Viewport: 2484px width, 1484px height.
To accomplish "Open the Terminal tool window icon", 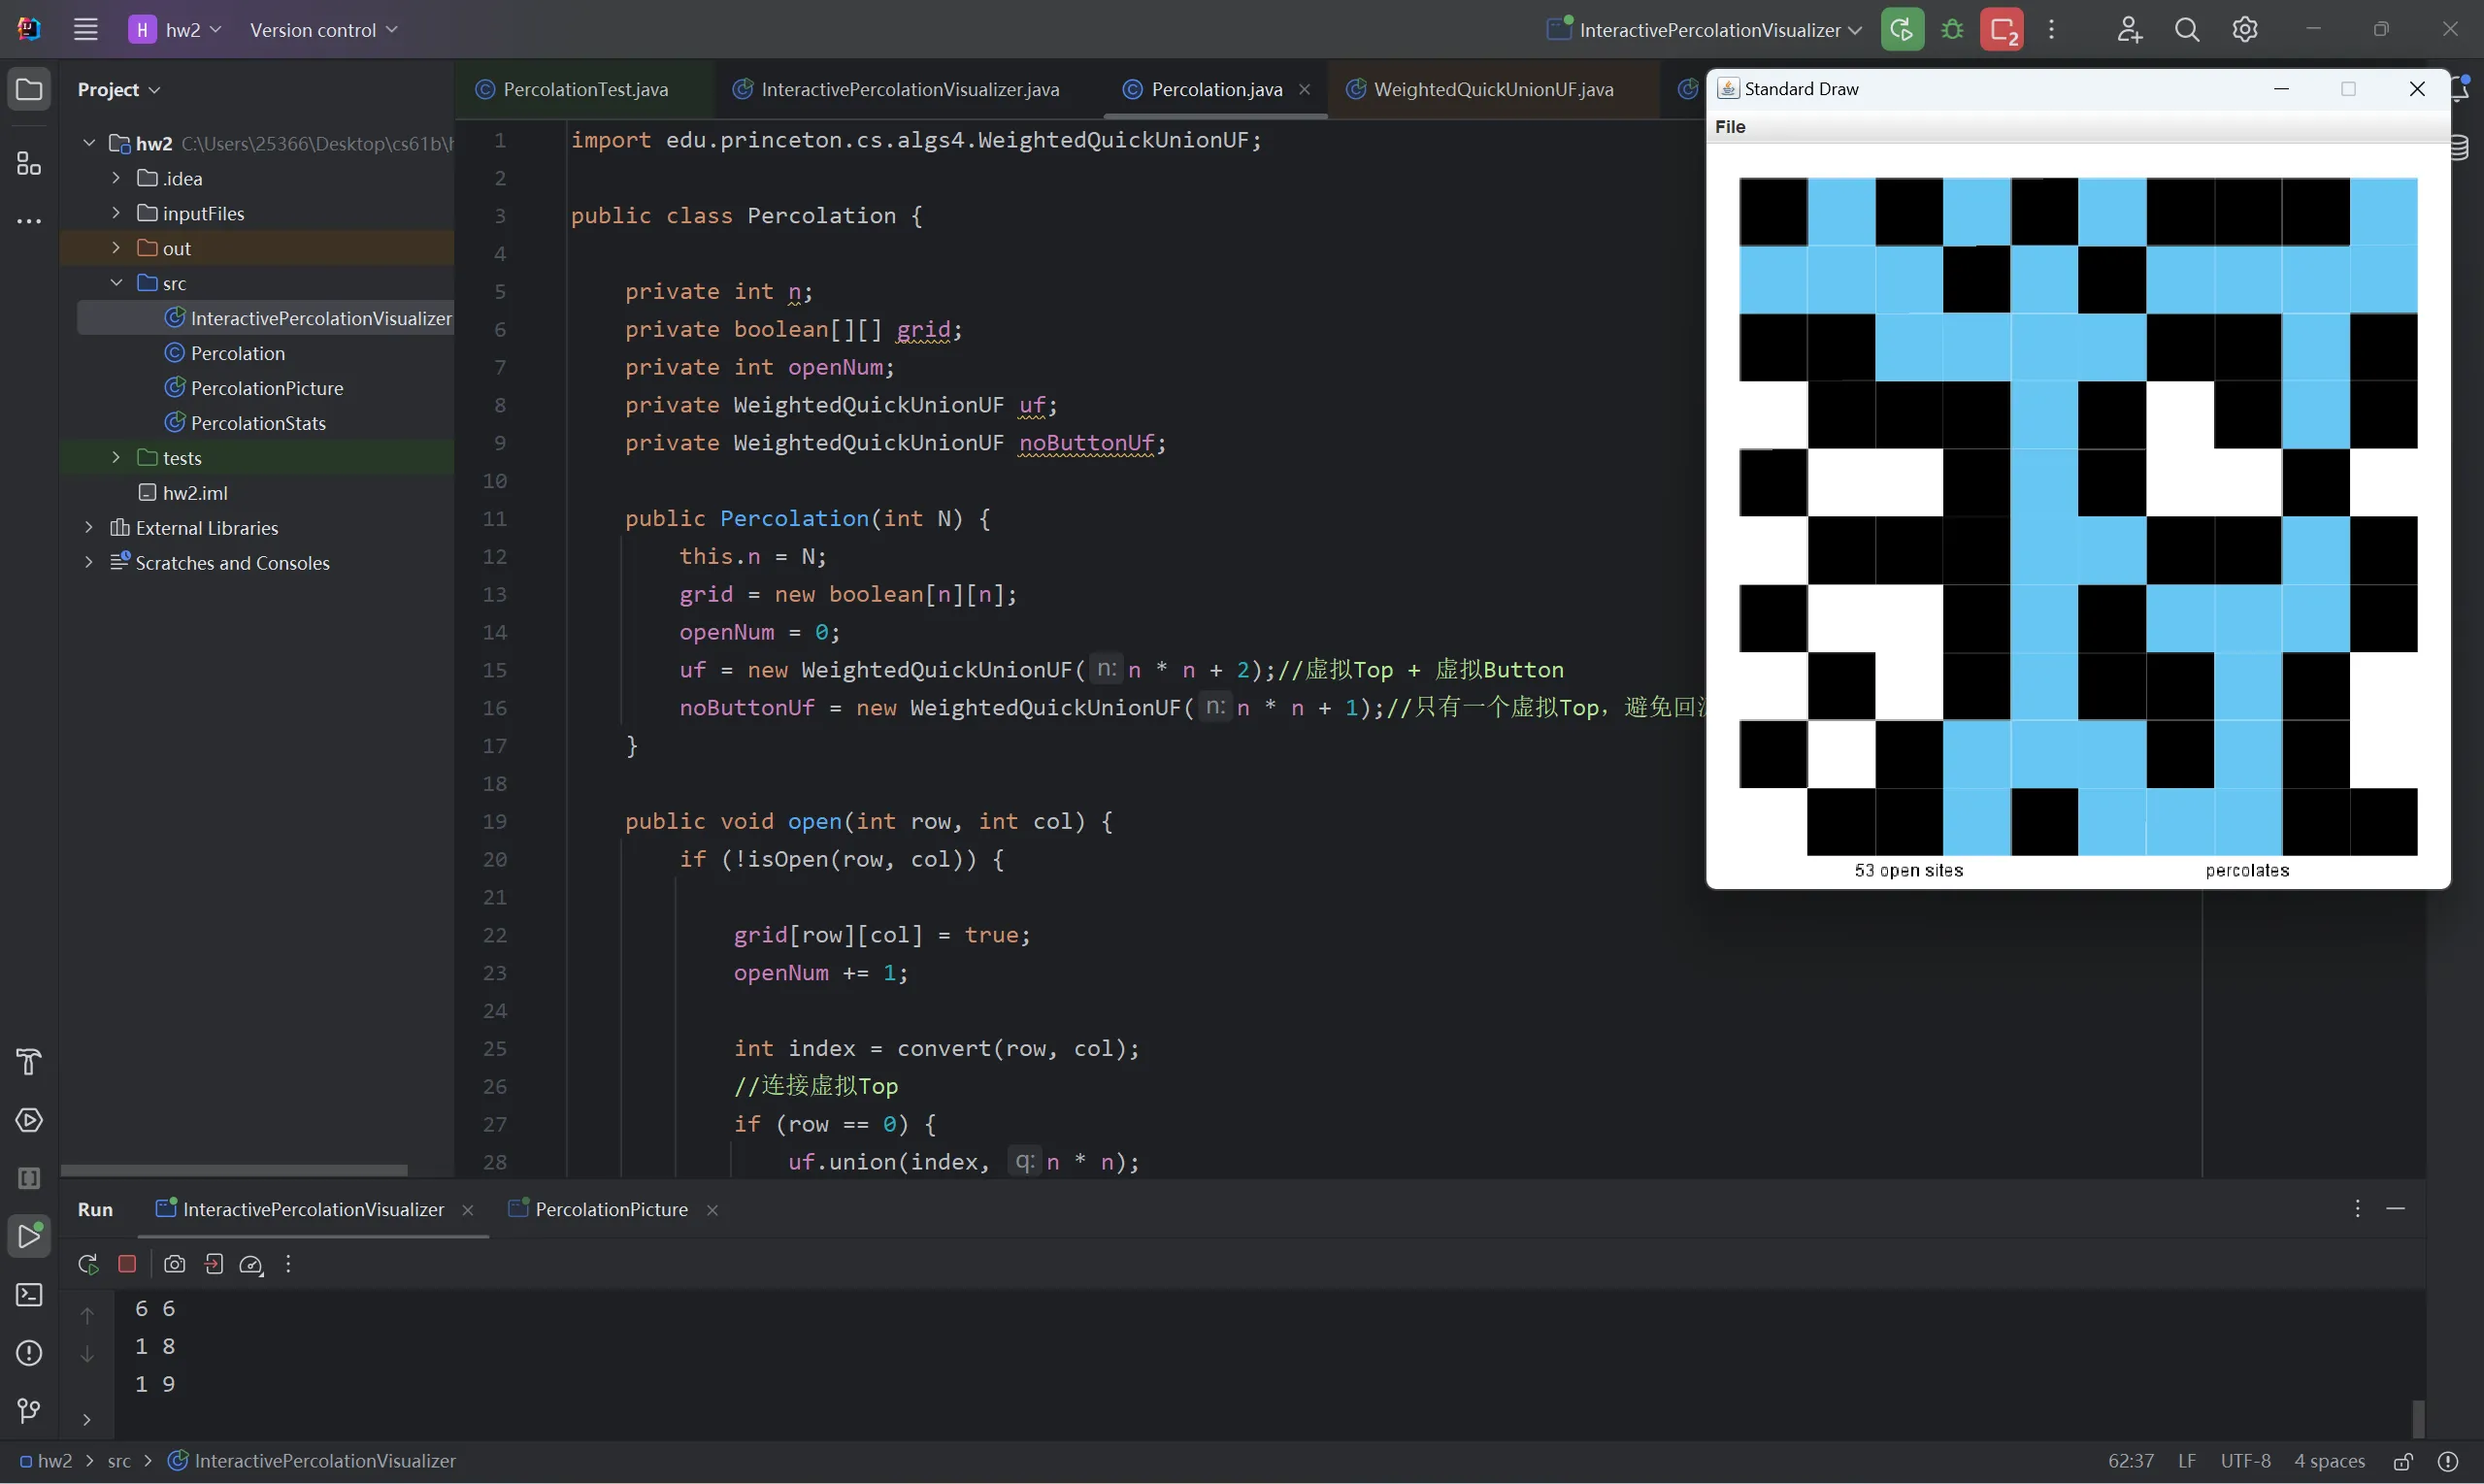I will pos(29,1294).
